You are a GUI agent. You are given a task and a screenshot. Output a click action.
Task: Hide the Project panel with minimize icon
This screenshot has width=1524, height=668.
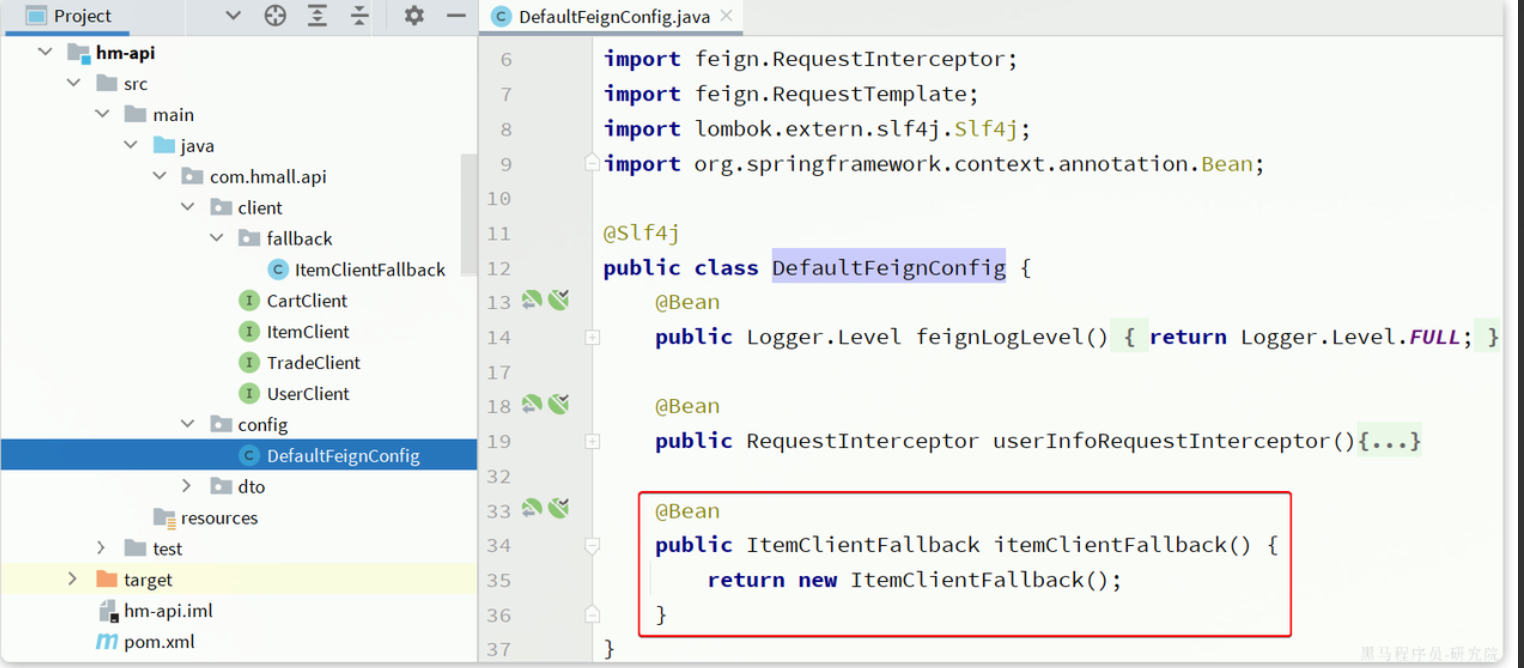point(456,16)
